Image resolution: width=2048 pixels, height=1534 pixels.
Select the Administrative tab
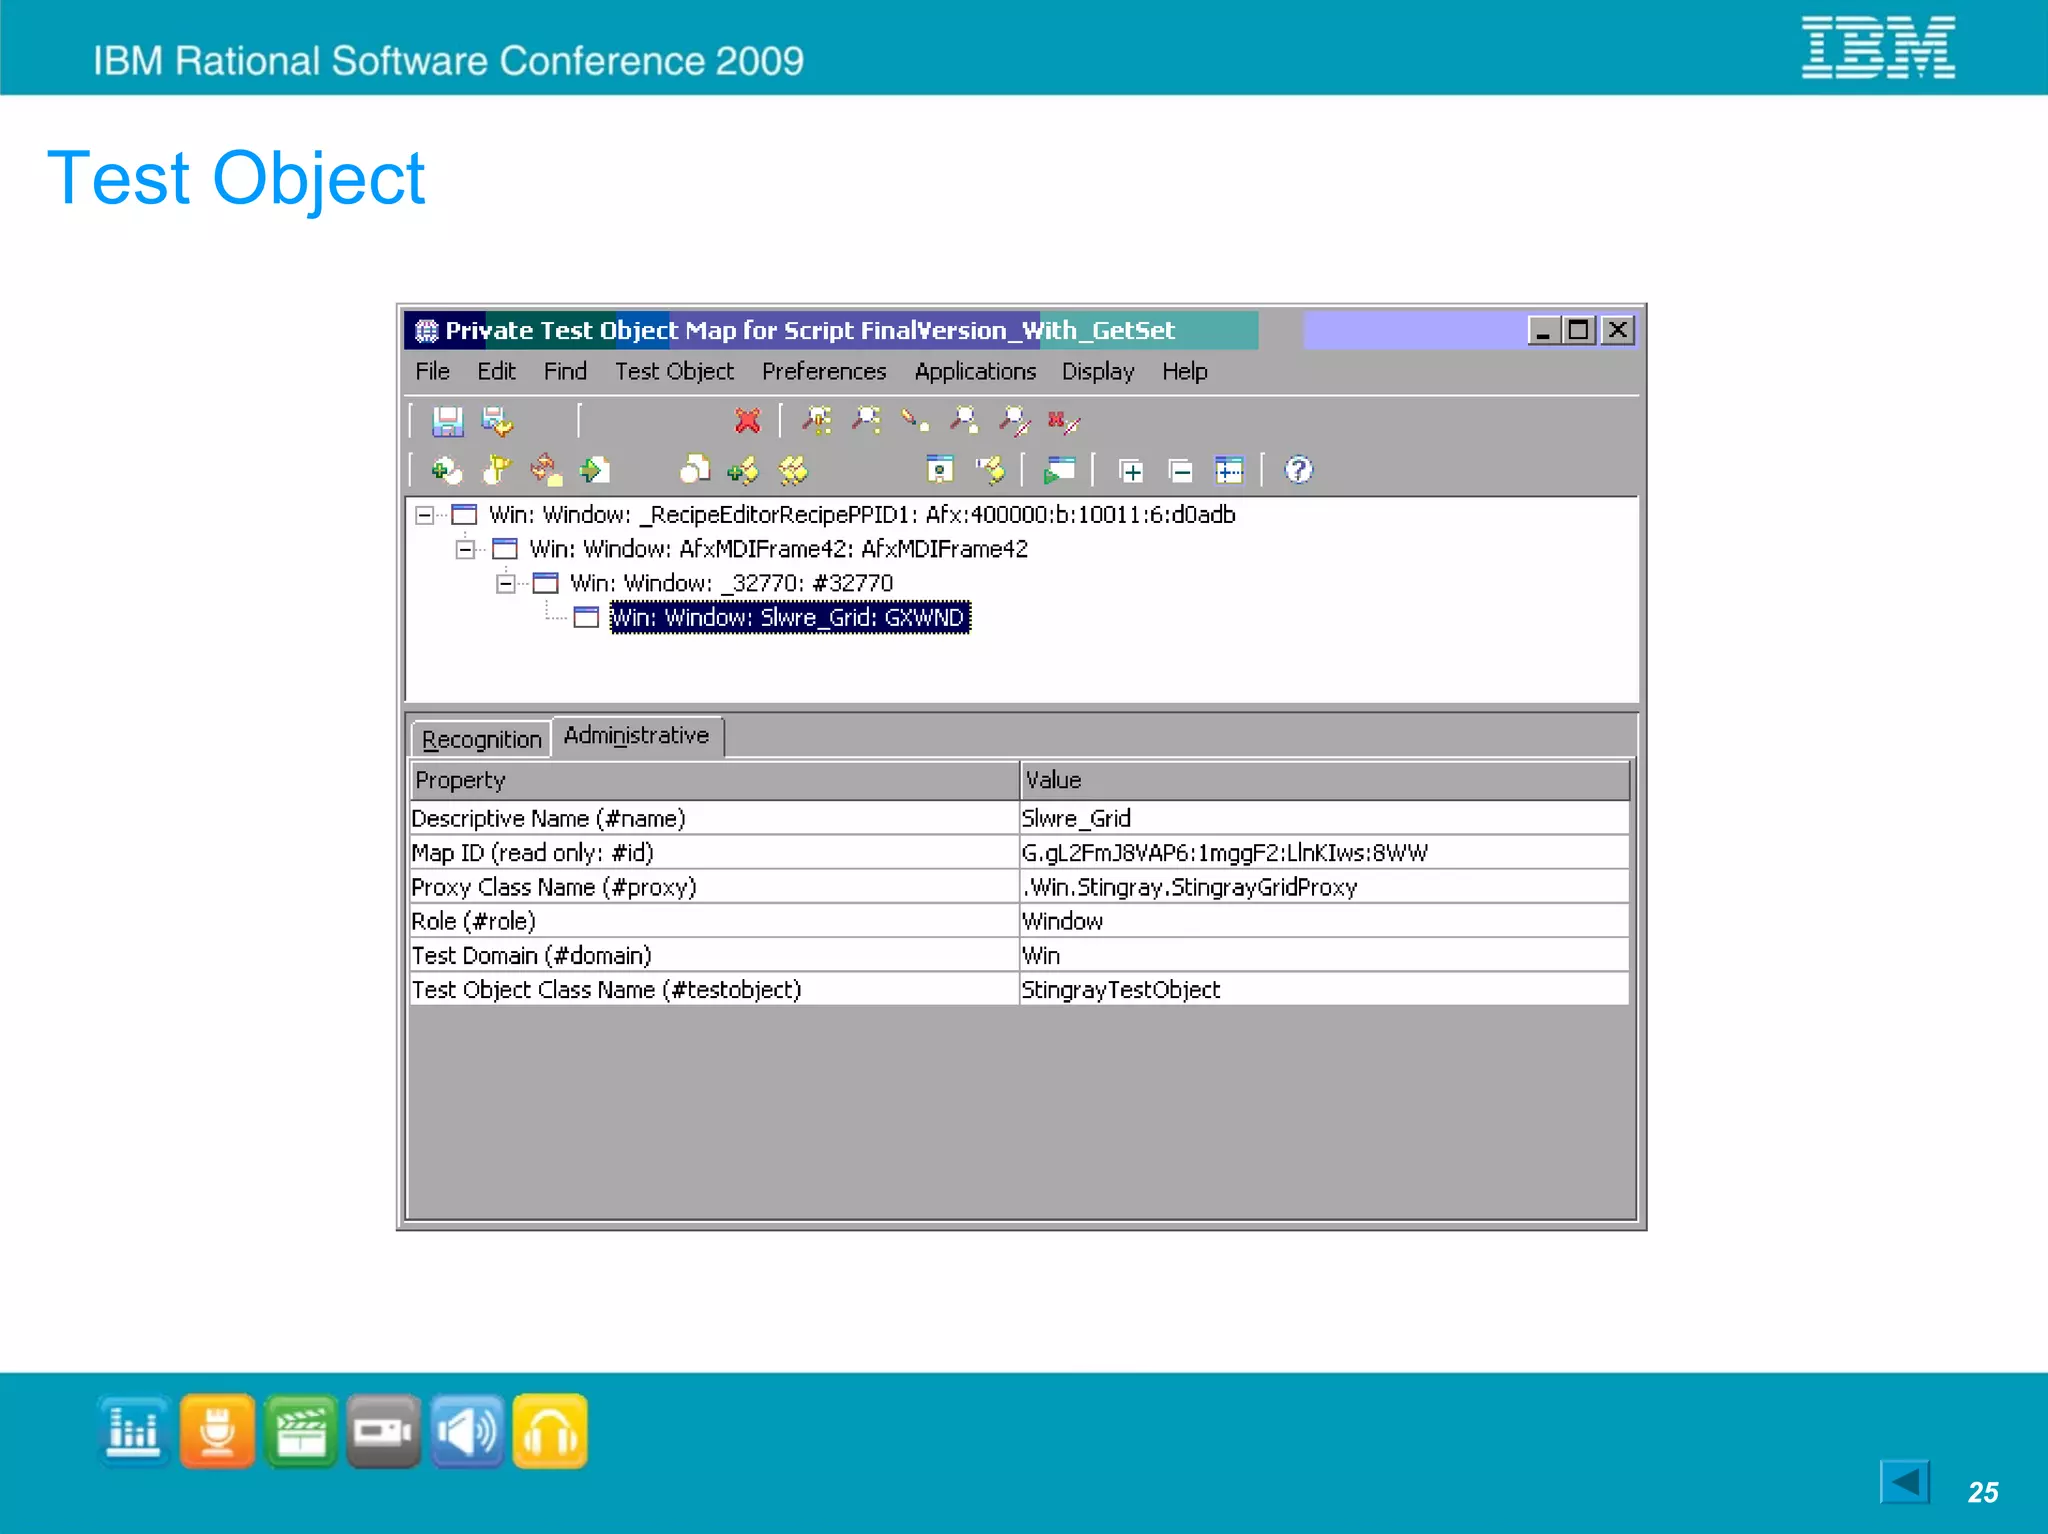[x=636, y=736]
